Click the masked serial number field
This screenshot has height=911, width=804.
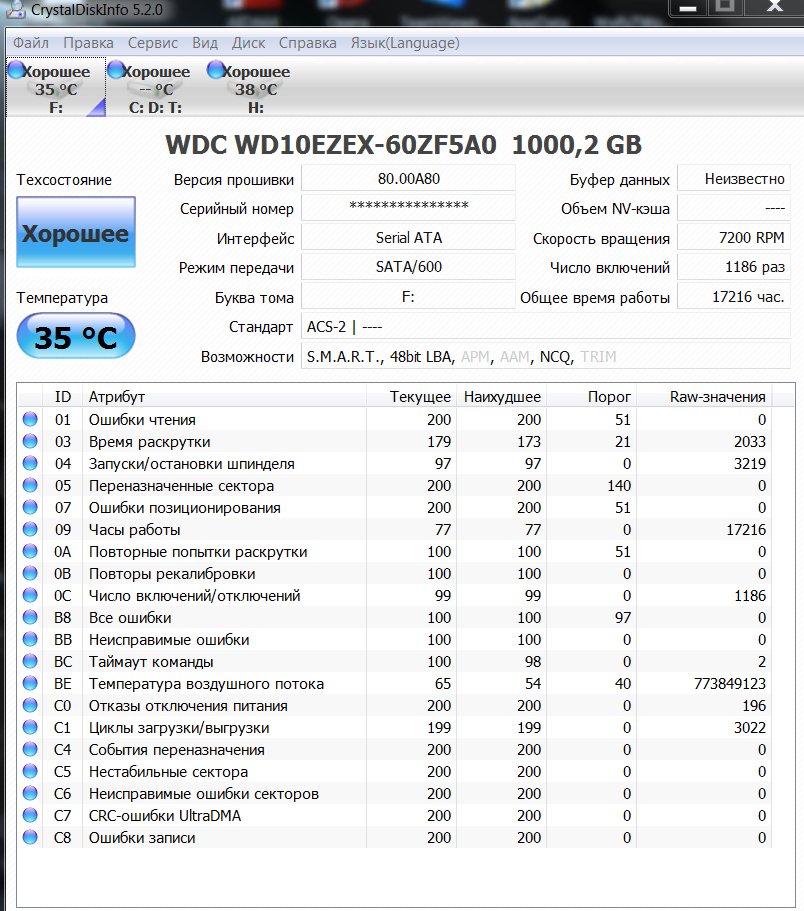[408, 207]
